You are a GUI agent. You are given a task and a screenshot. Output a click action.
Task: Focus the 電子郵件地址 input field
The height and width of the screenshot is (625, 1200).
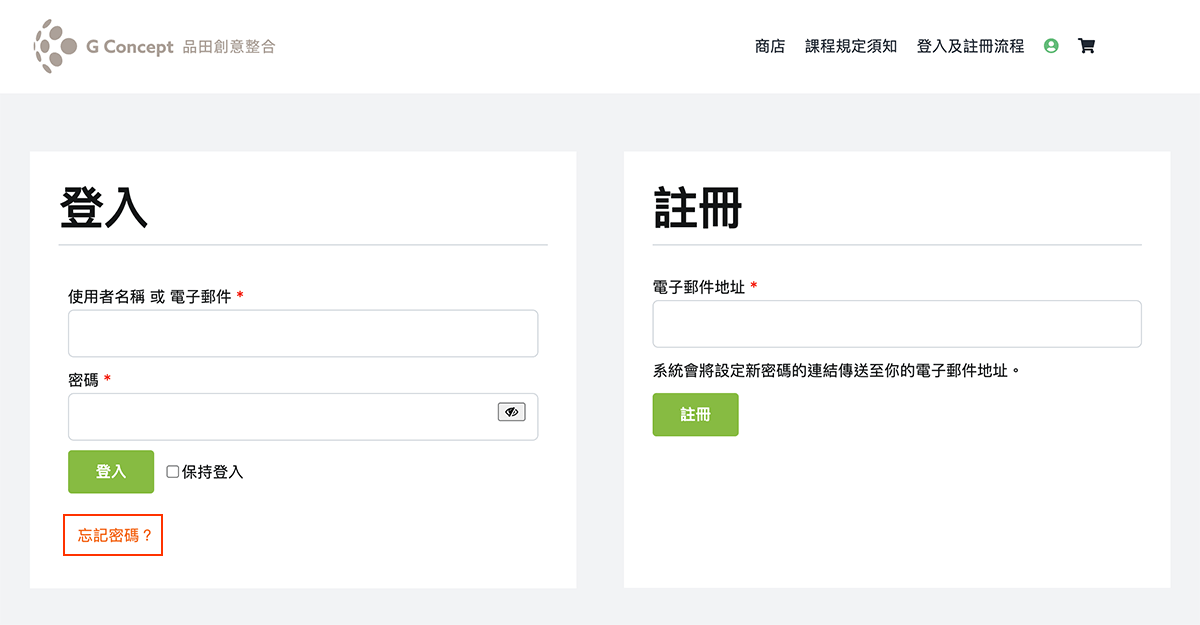(x=897, y=323)
